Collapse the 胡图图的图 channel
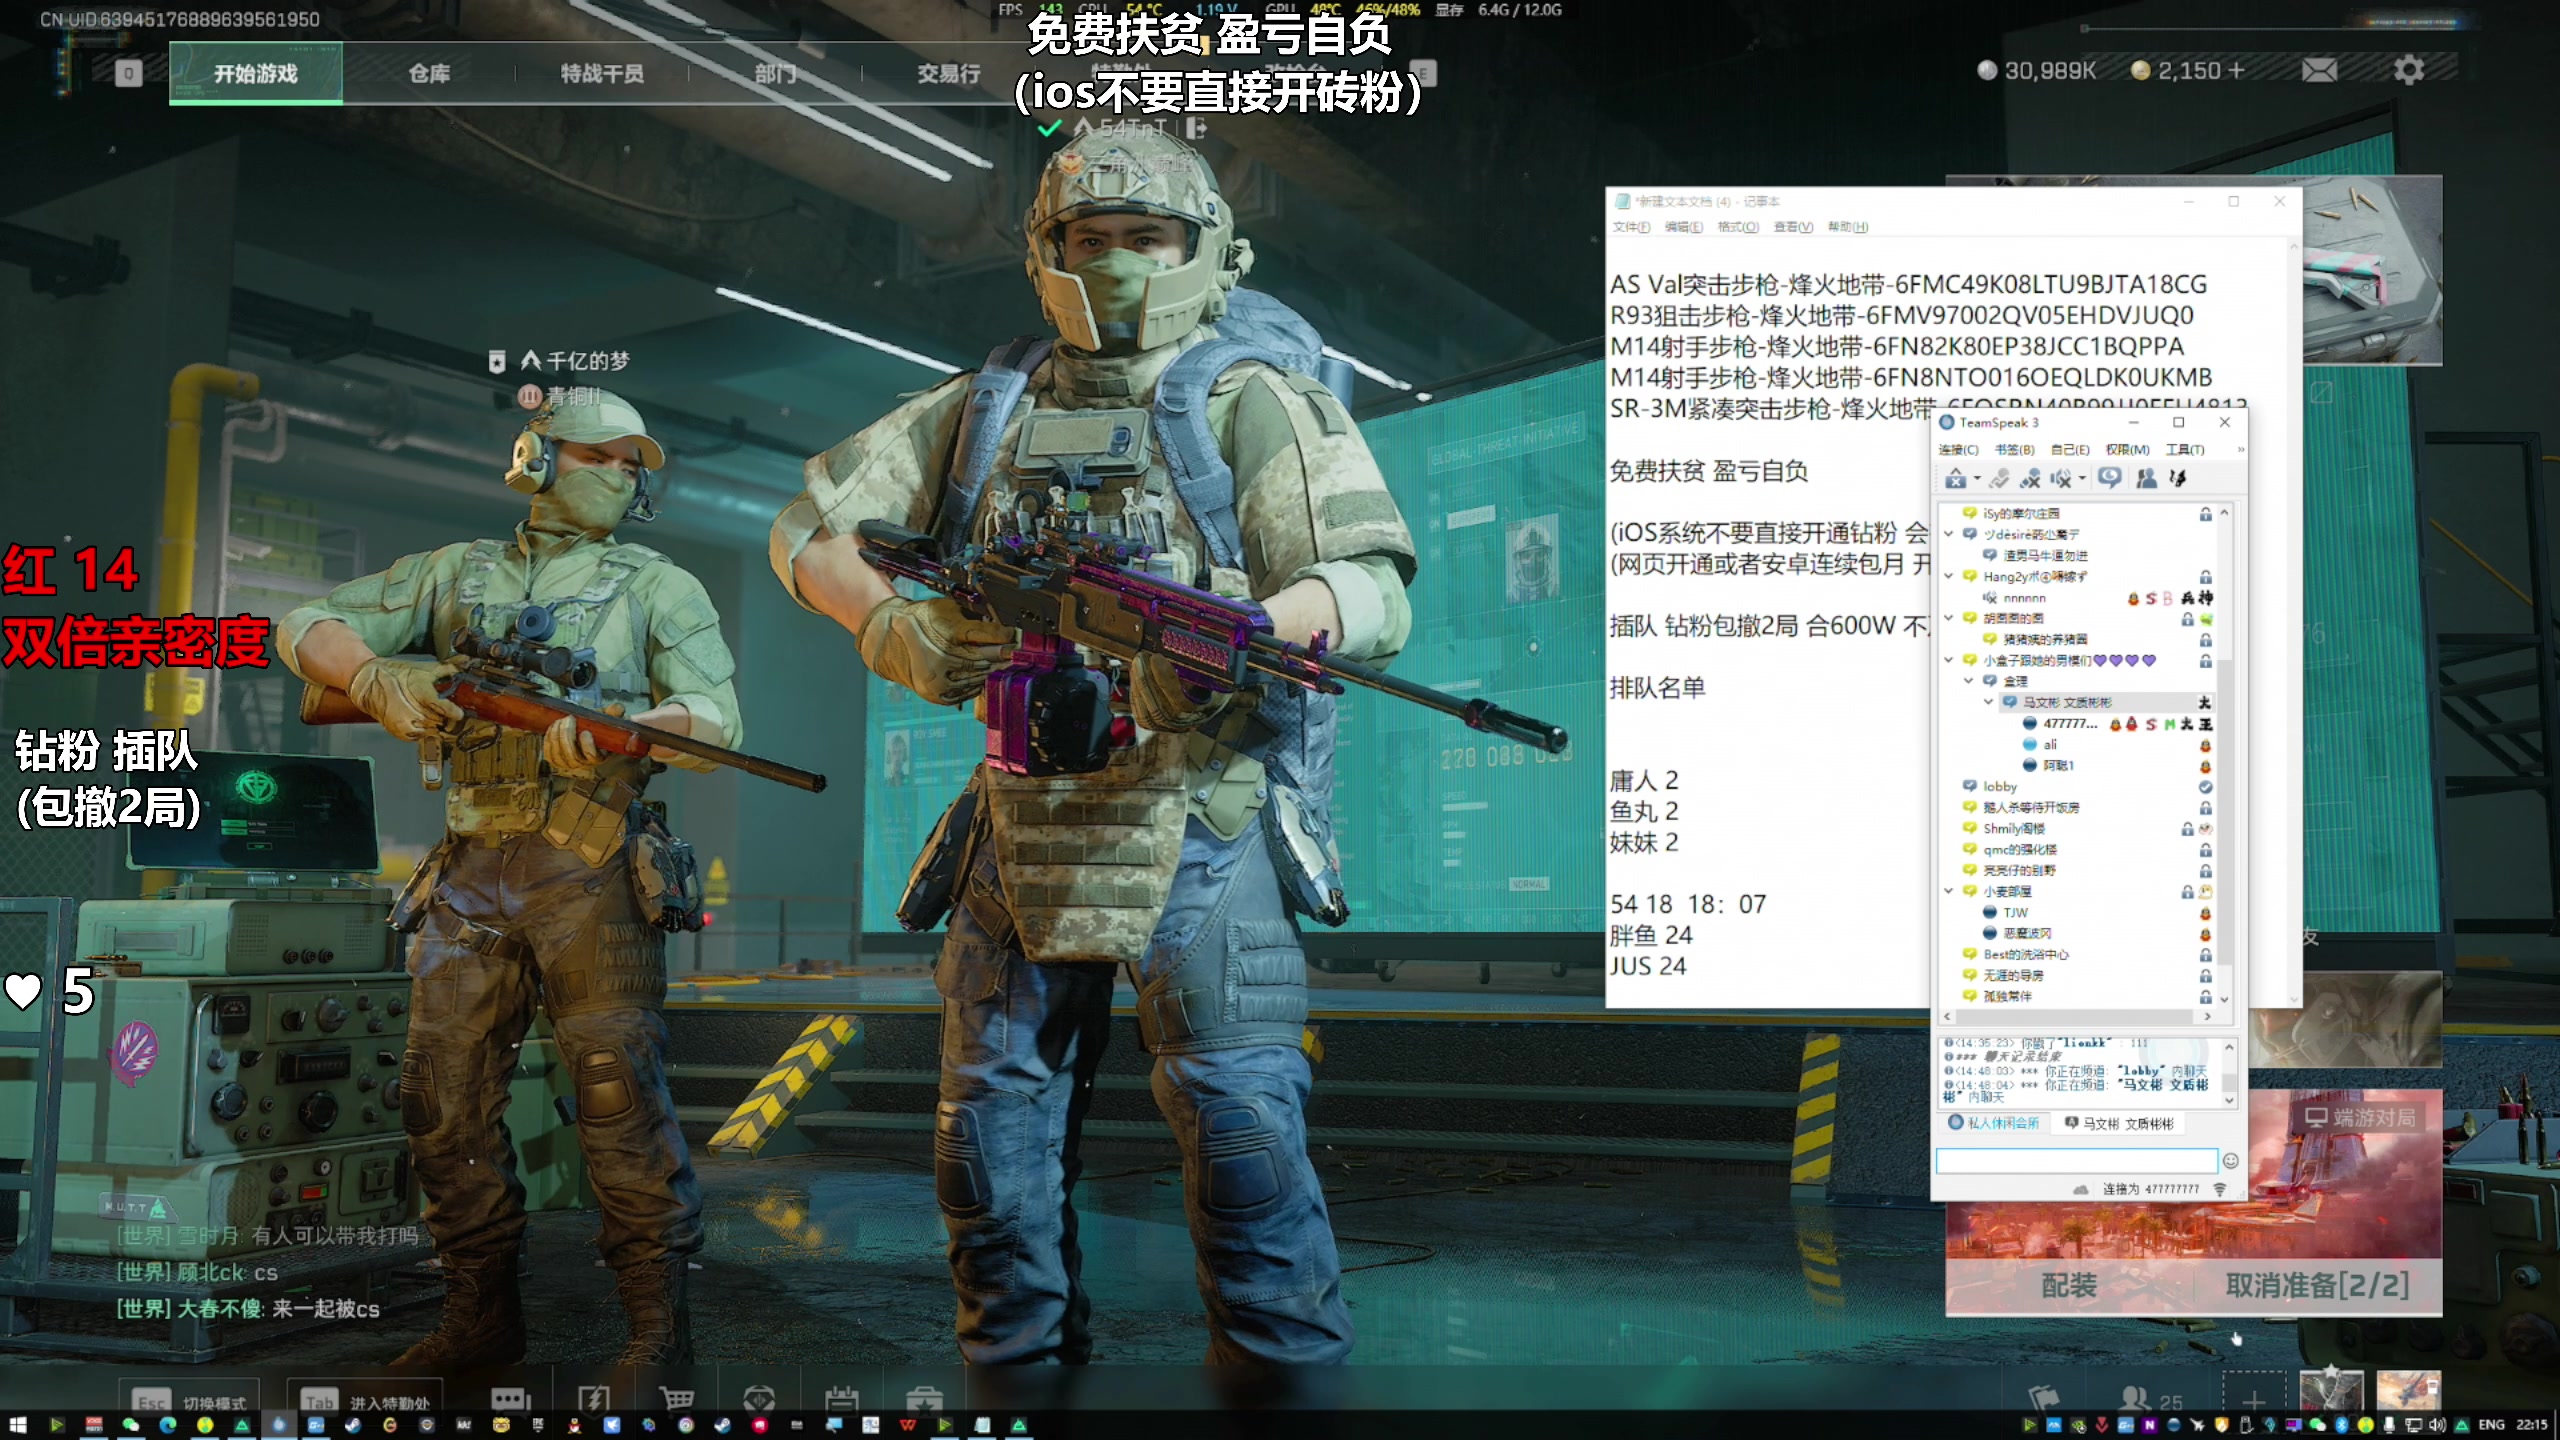Screen dimensions: 2560x1440 click(x=1948, y=618)
